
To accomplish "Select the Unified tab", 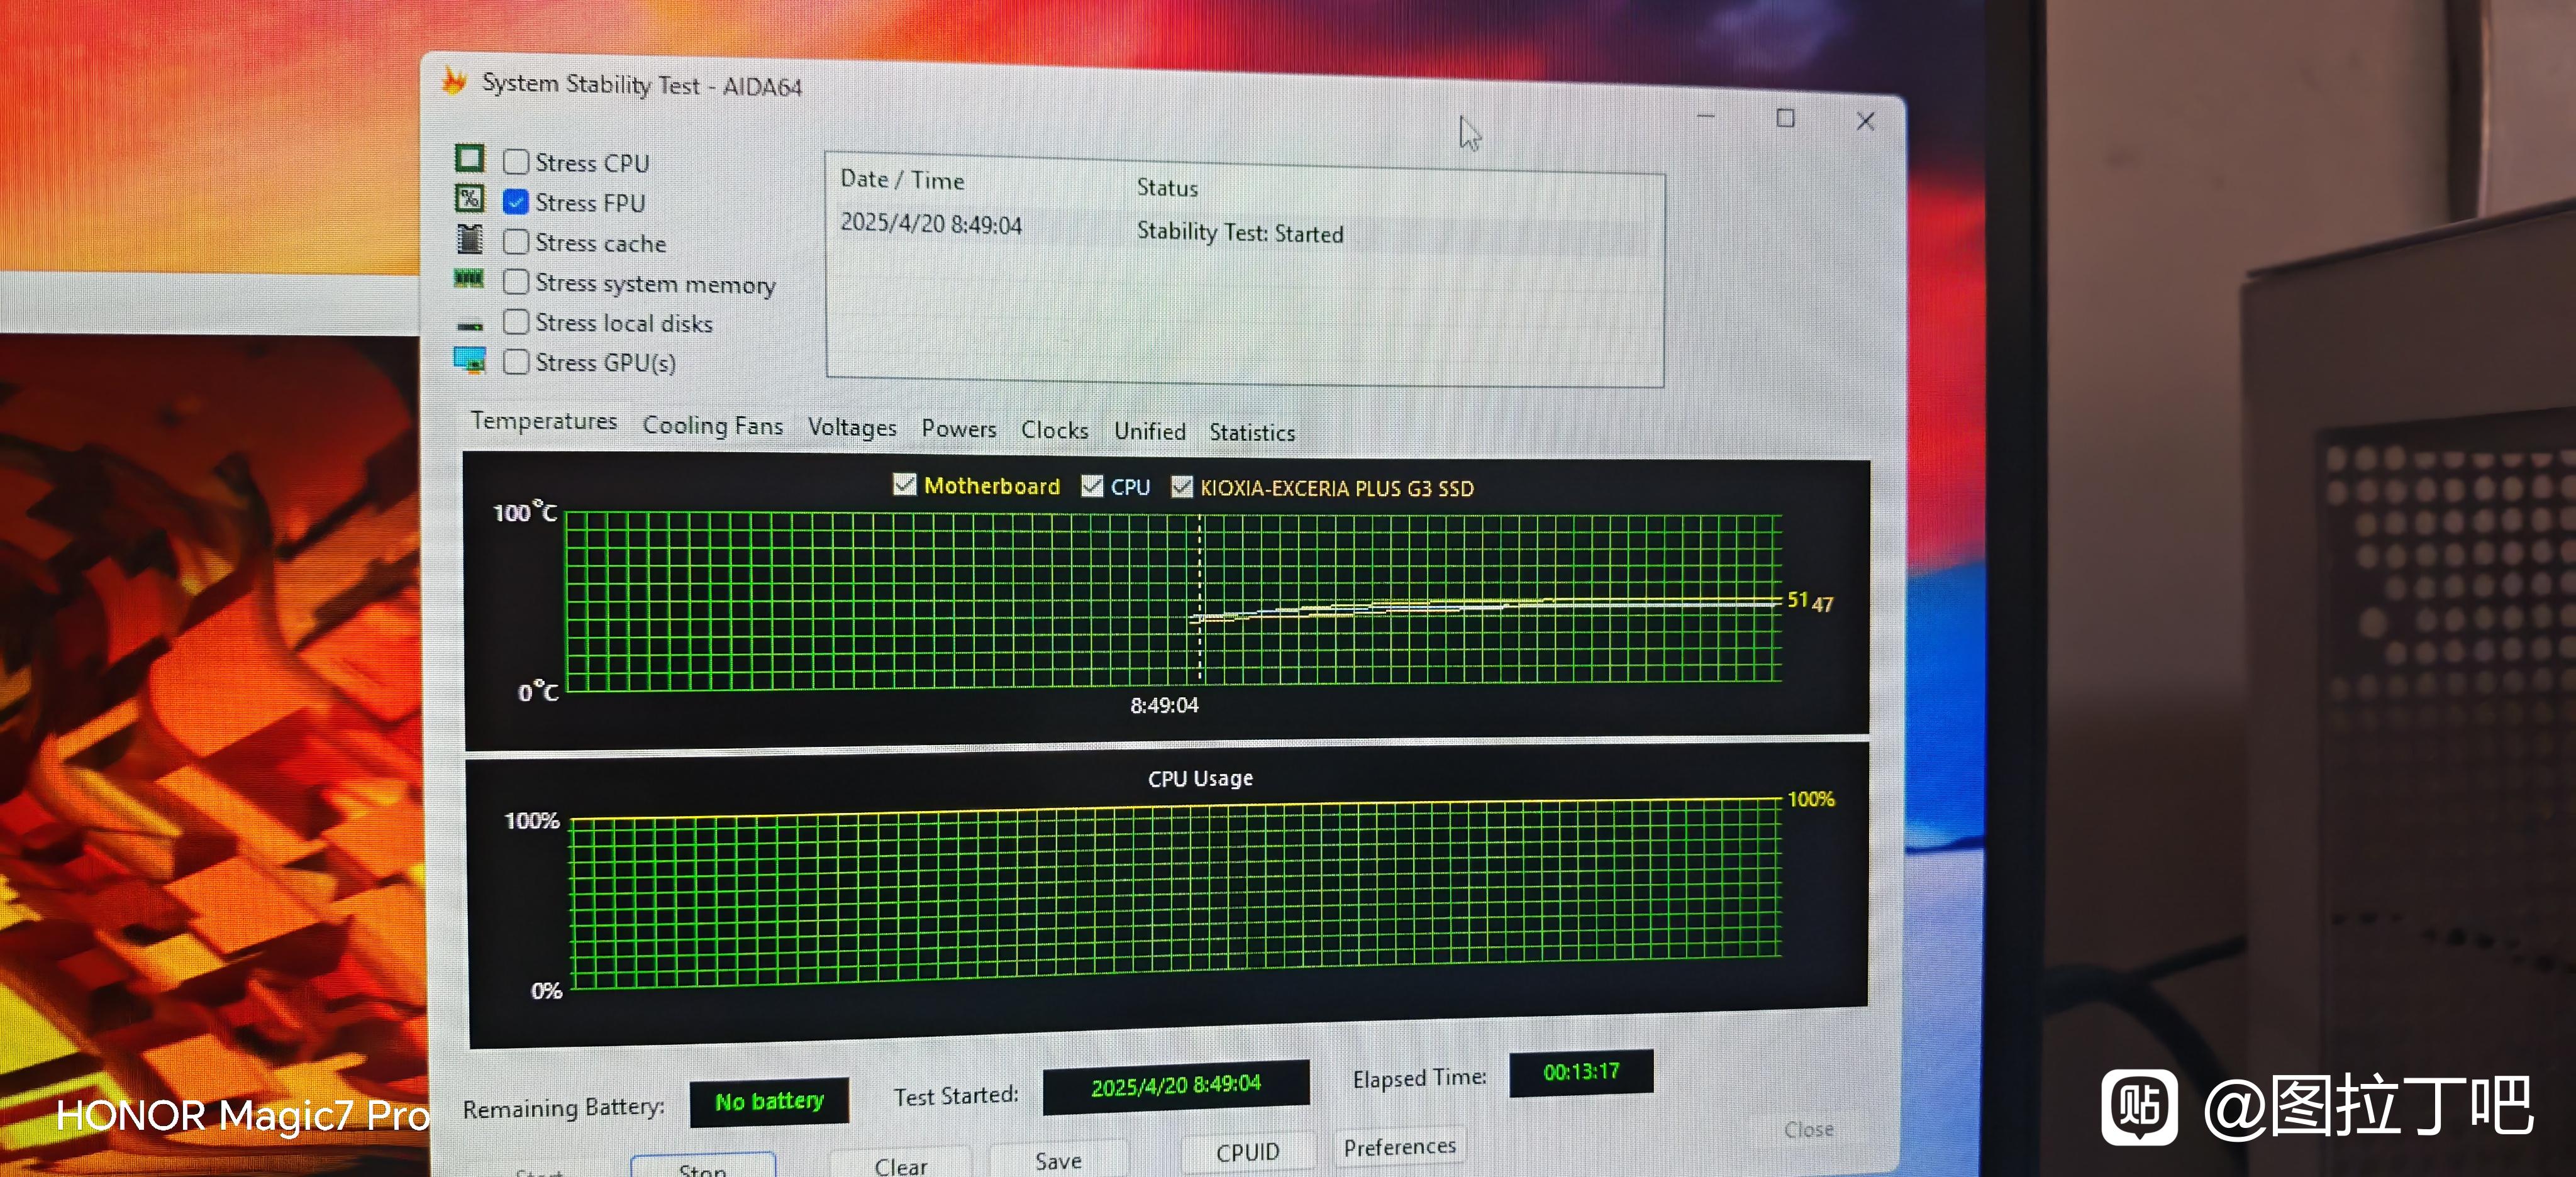I will pyautogui.click(x=1150, y=431).
